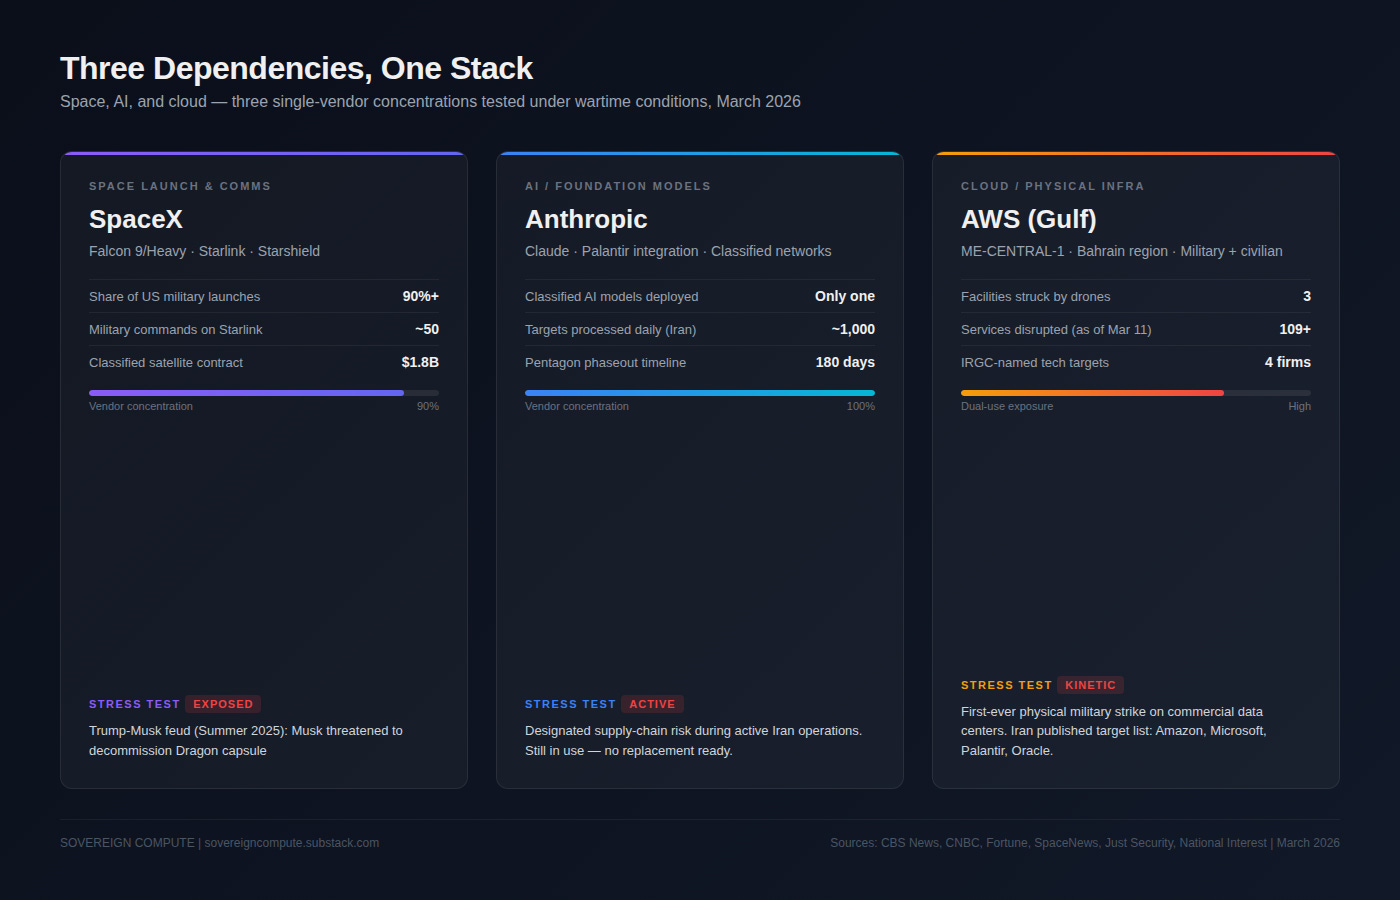This screenshot has height=900, width=1400.
Task: Click the SpaceX card heading
Action: click(x=136, y=219)
